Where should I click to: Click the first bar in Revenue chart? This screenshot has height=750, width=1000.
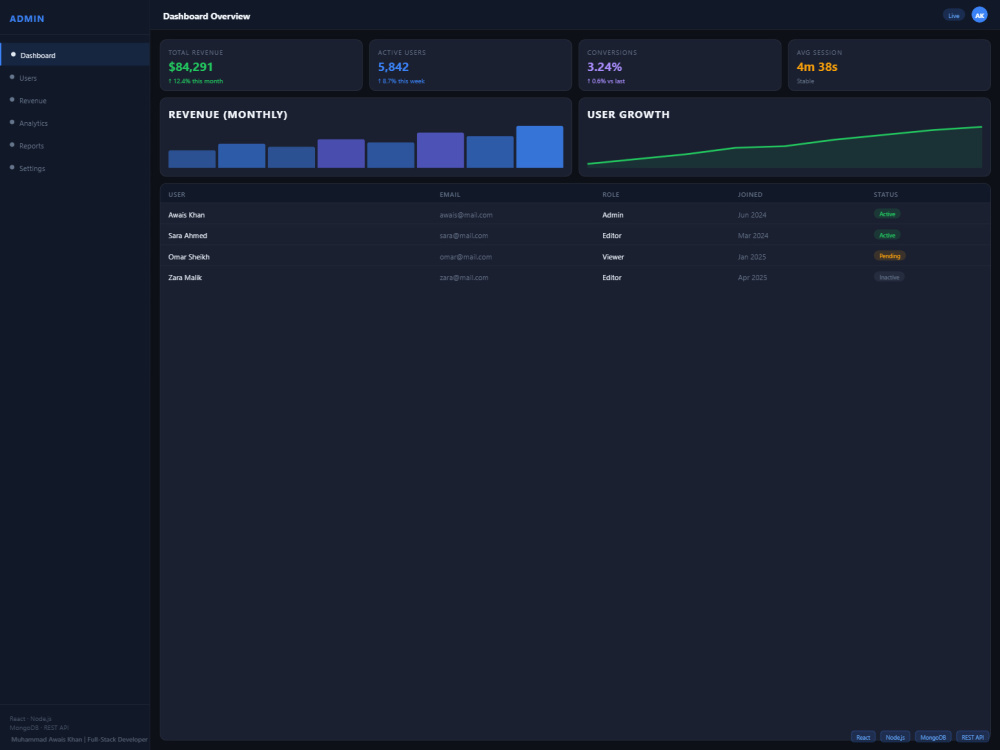[192, 159]
